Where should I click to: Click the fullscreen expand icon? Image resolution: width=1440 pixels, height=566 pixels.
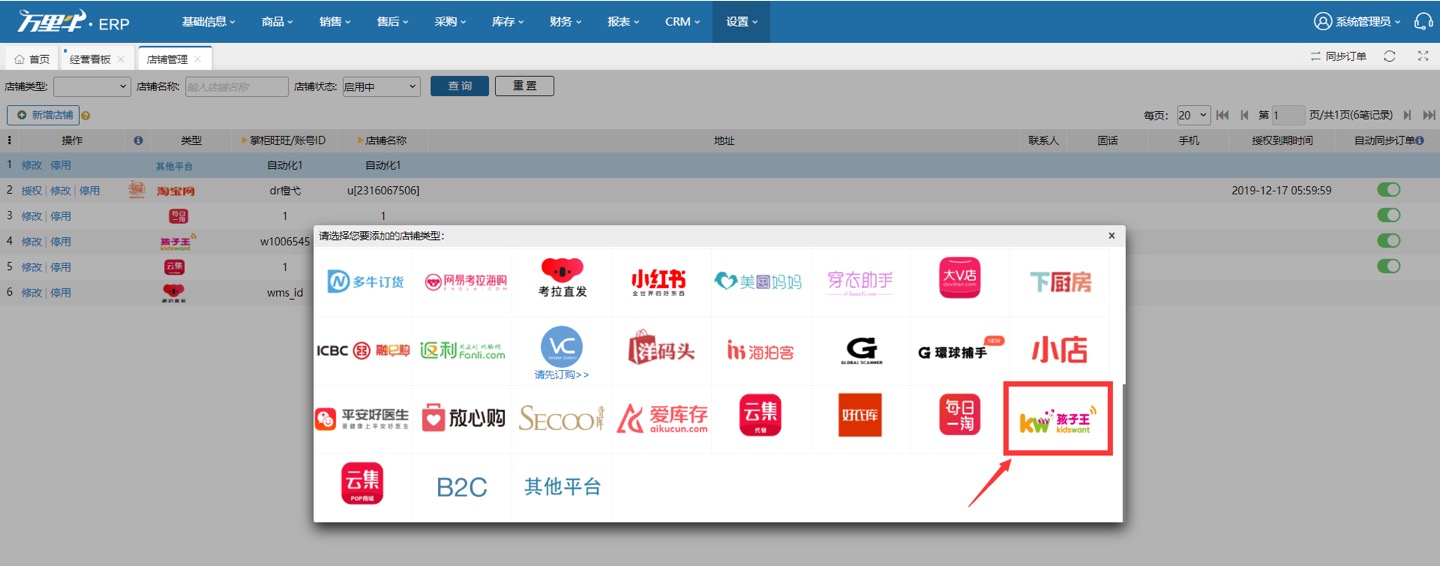1423,57
